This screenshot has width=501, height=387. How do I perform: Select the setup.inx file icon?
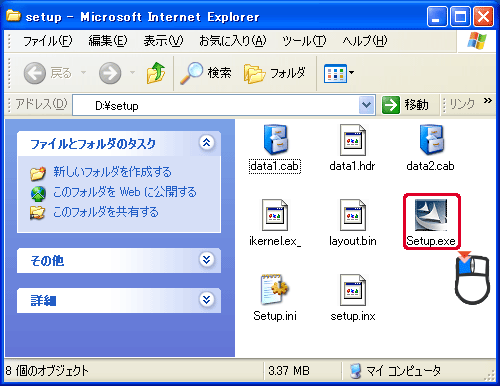coord(352,290)
